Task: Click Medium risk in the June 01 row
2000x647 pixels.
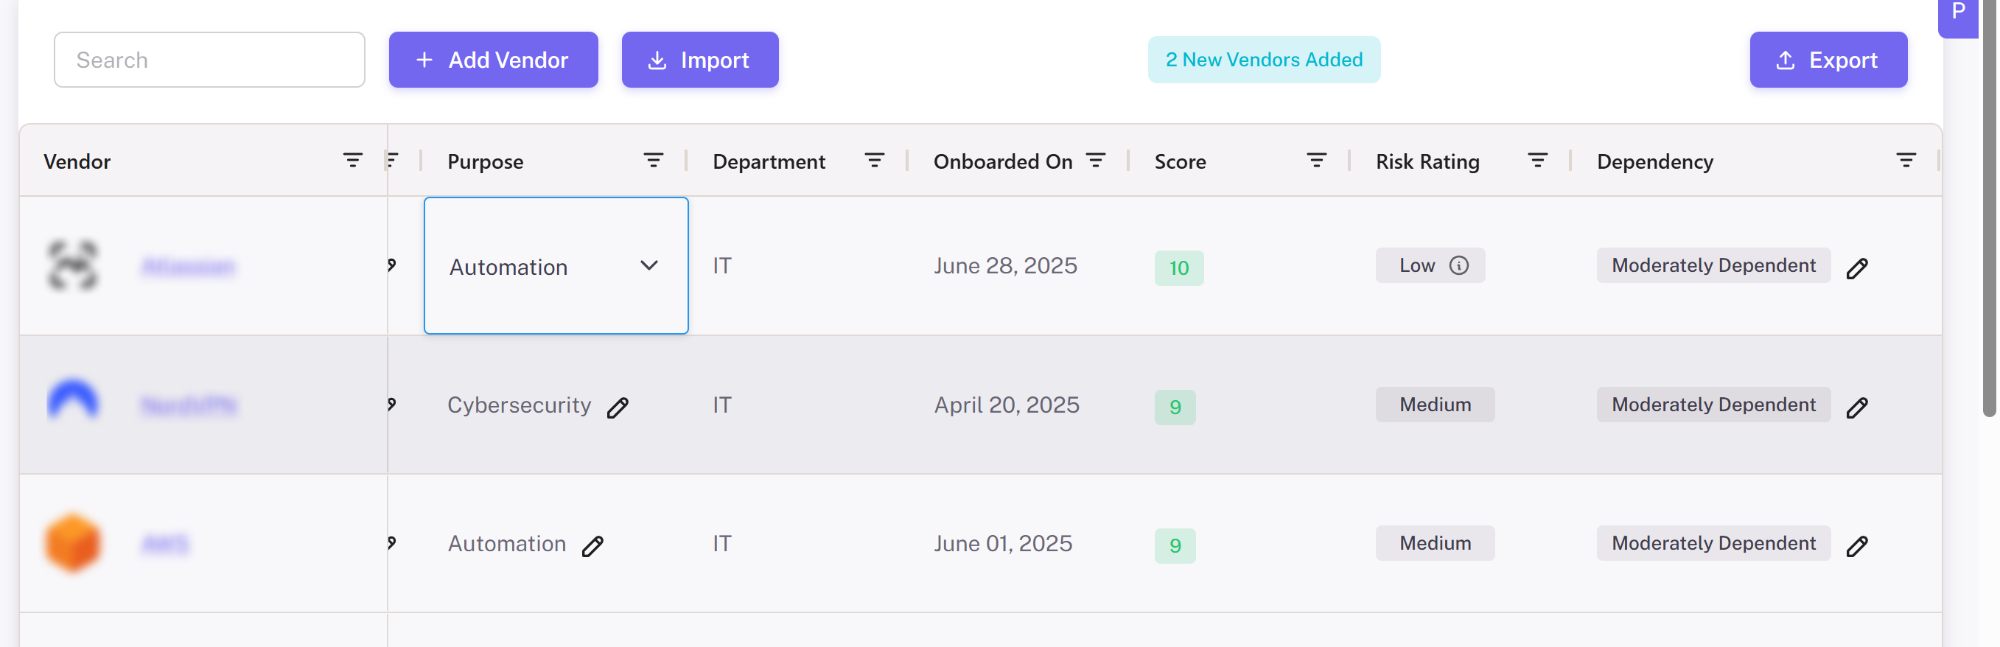Action: (1435, 543)
